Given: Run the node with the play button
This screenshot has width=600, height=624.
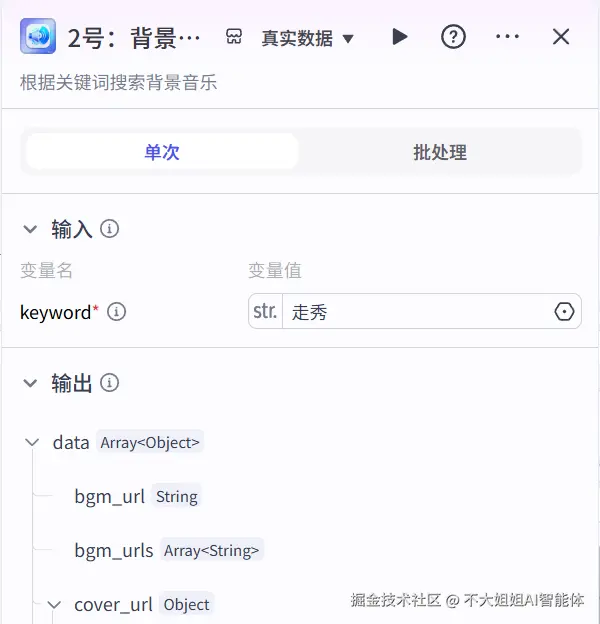Looking at the screenshot, I should tap(399, 37).
